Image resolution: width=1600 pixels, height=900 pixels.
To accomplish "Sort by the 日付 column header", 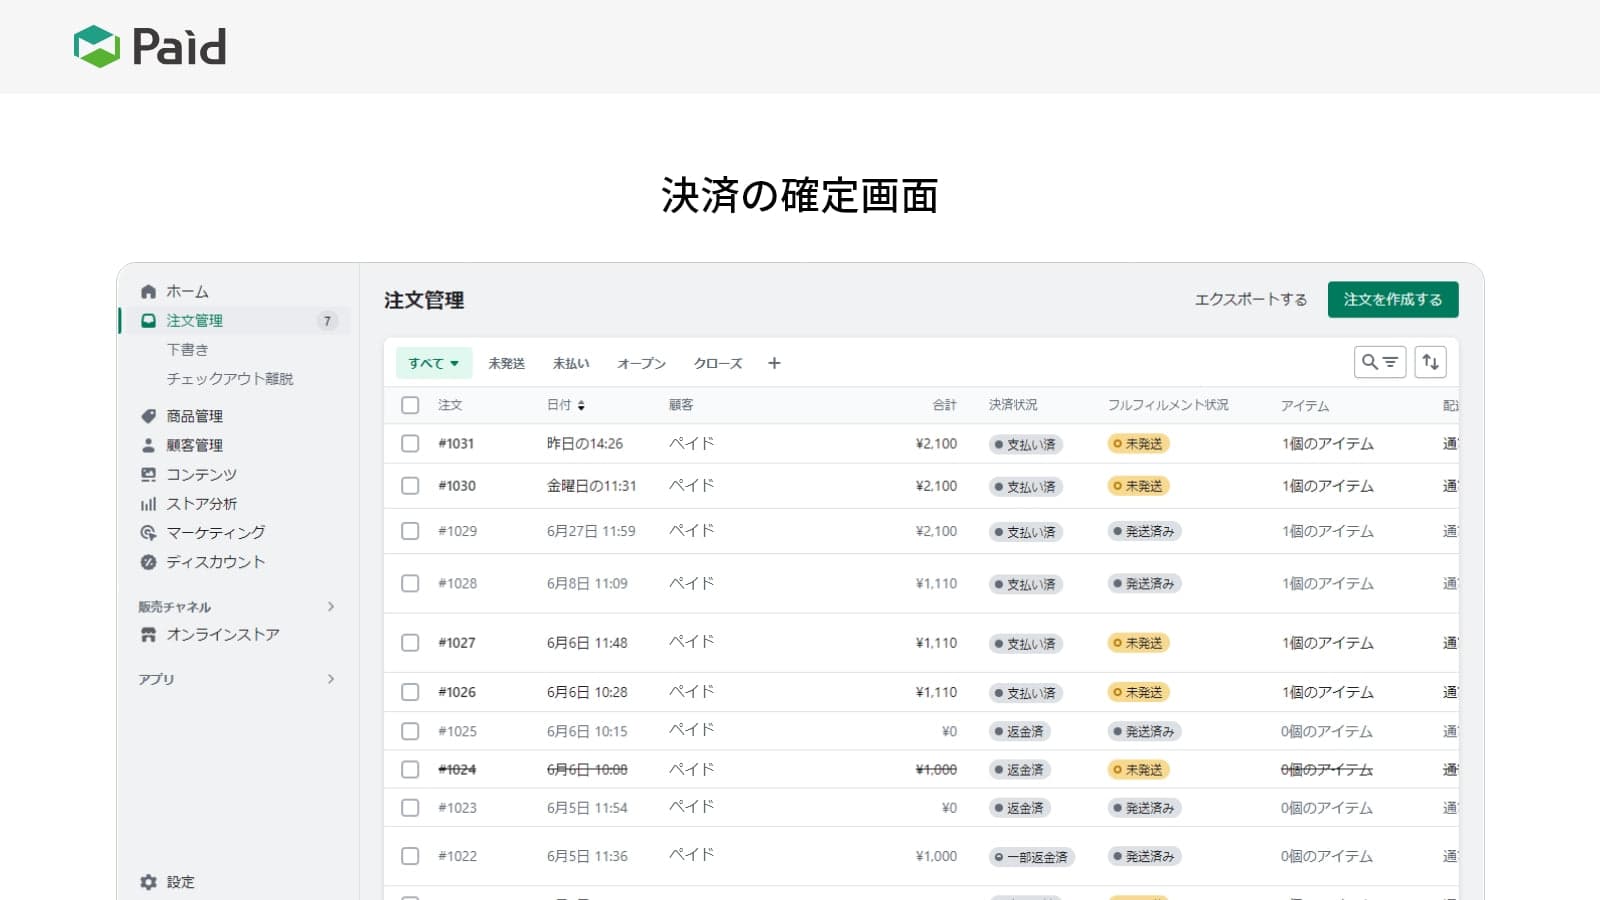I will (565, 405).
